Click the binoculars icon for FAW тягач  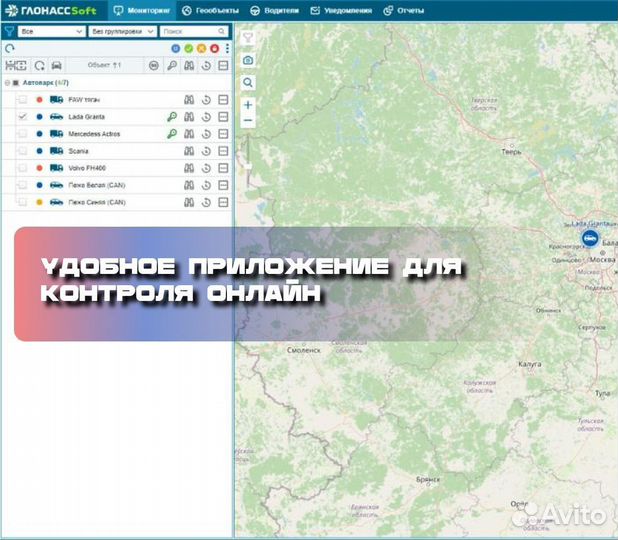[189, 100]
